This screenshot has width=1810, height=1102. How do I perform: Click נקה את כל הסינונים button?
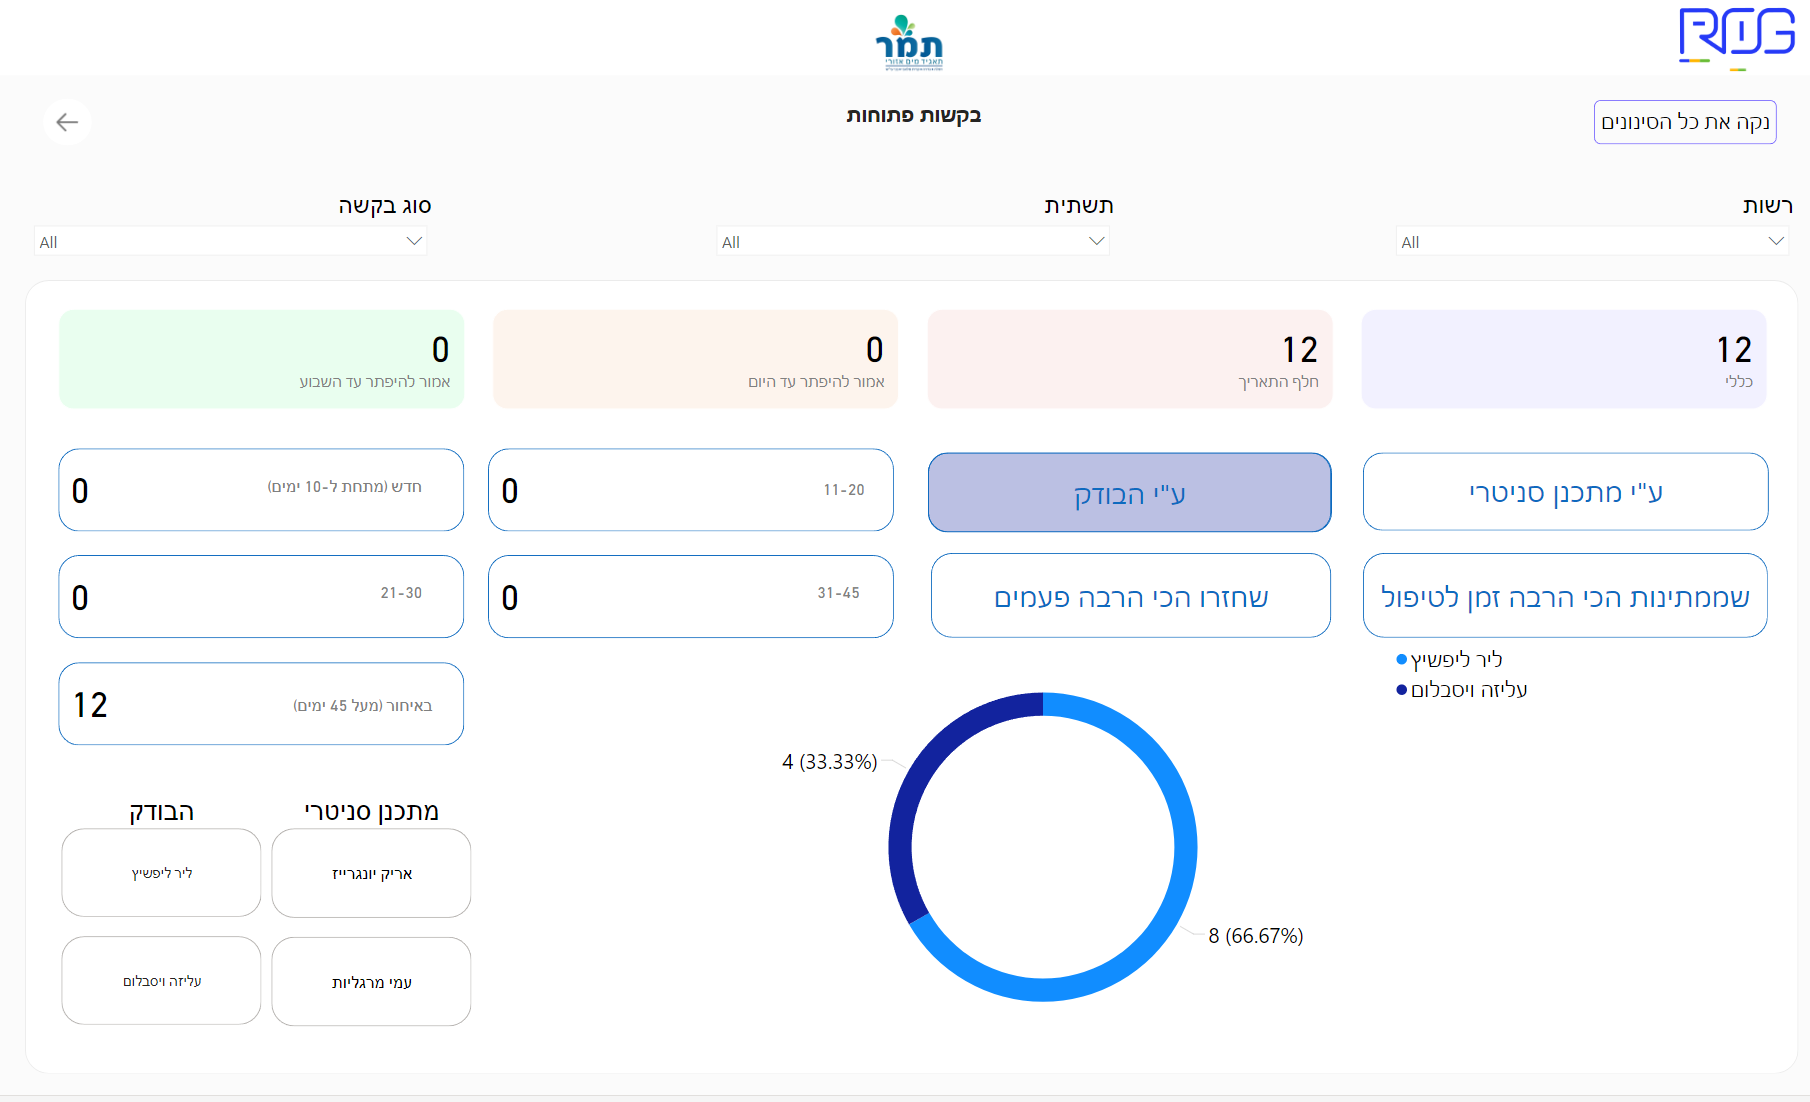pos(1685,122)
